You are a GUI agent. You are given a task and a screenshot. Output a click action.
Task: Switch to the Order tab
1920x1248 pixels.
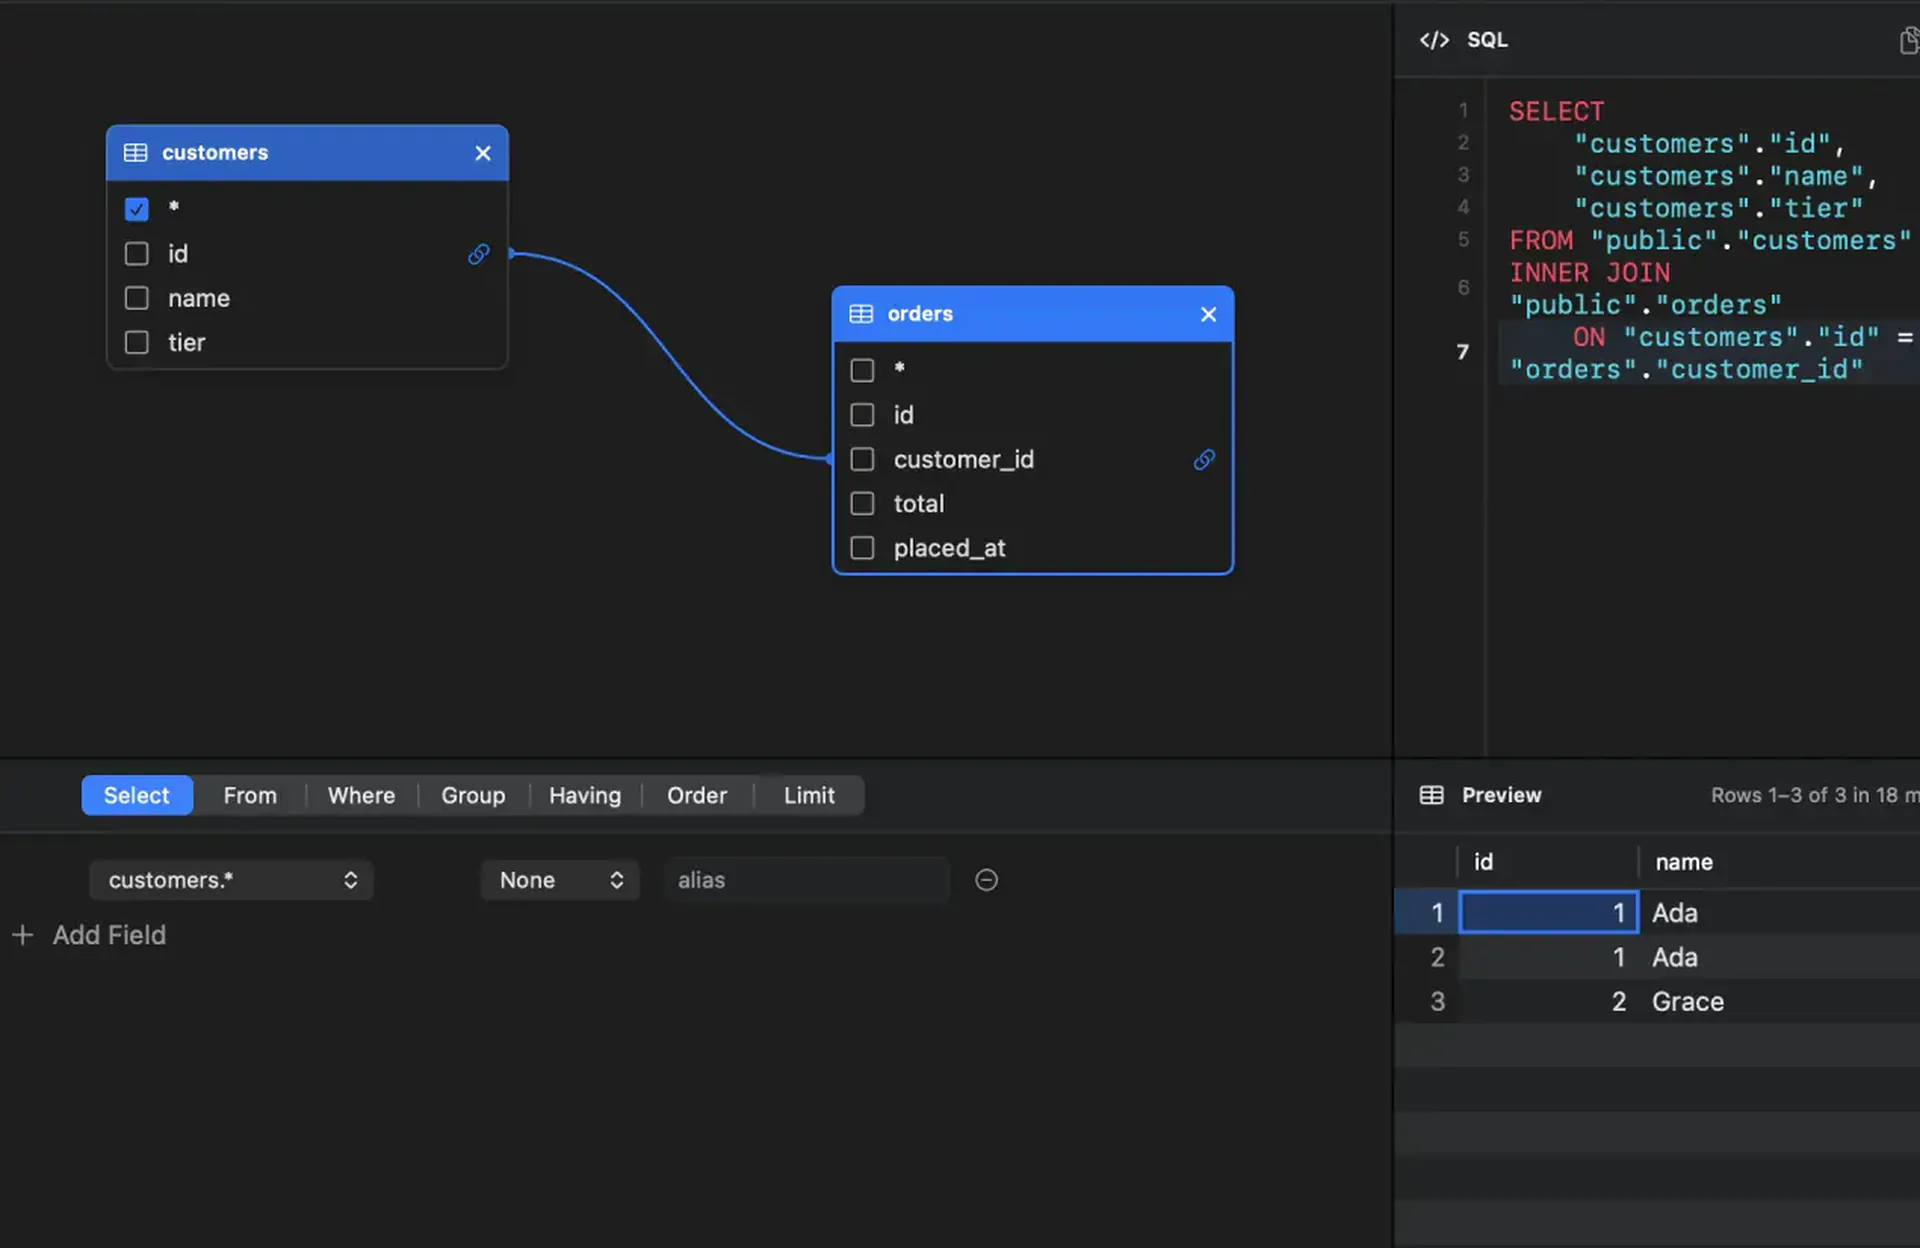(x=697, y=795)
